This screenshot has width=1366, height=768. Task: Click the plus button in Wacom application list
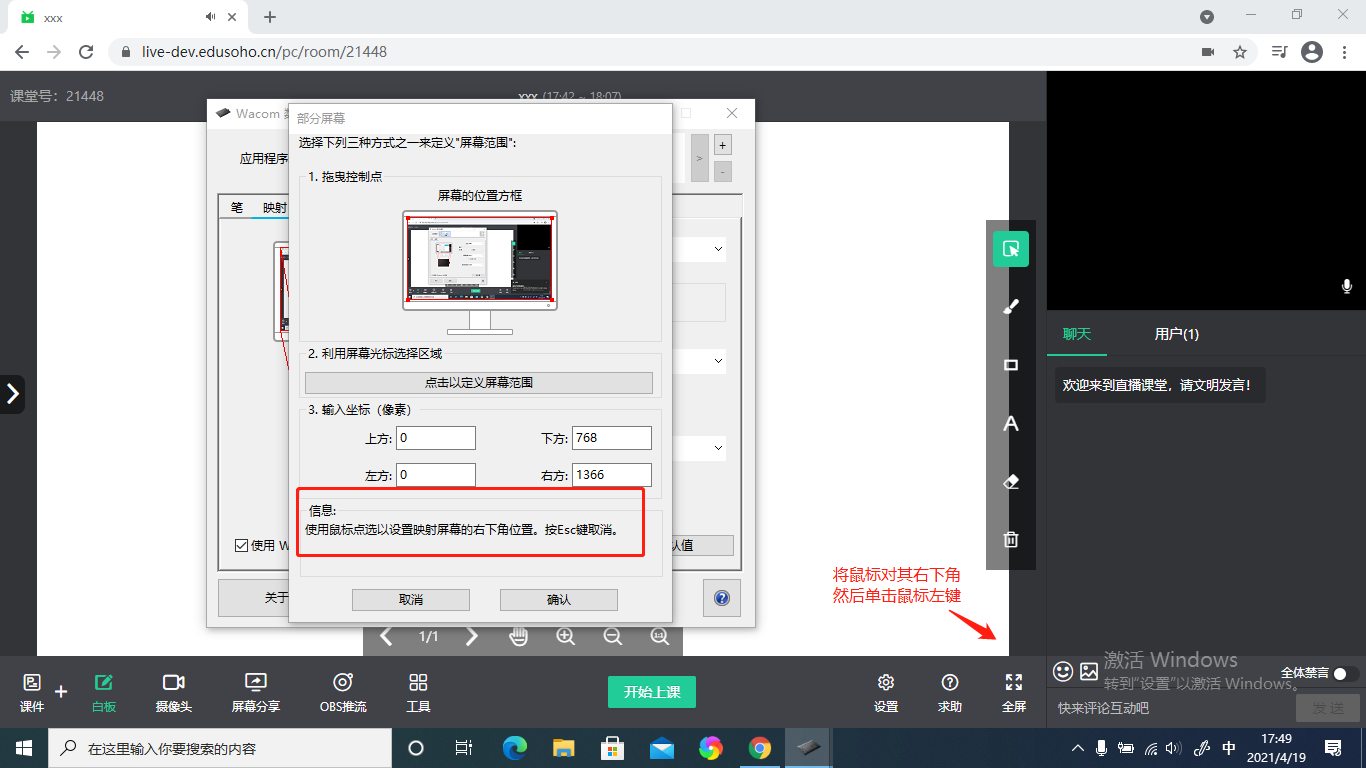coord(723,144)
